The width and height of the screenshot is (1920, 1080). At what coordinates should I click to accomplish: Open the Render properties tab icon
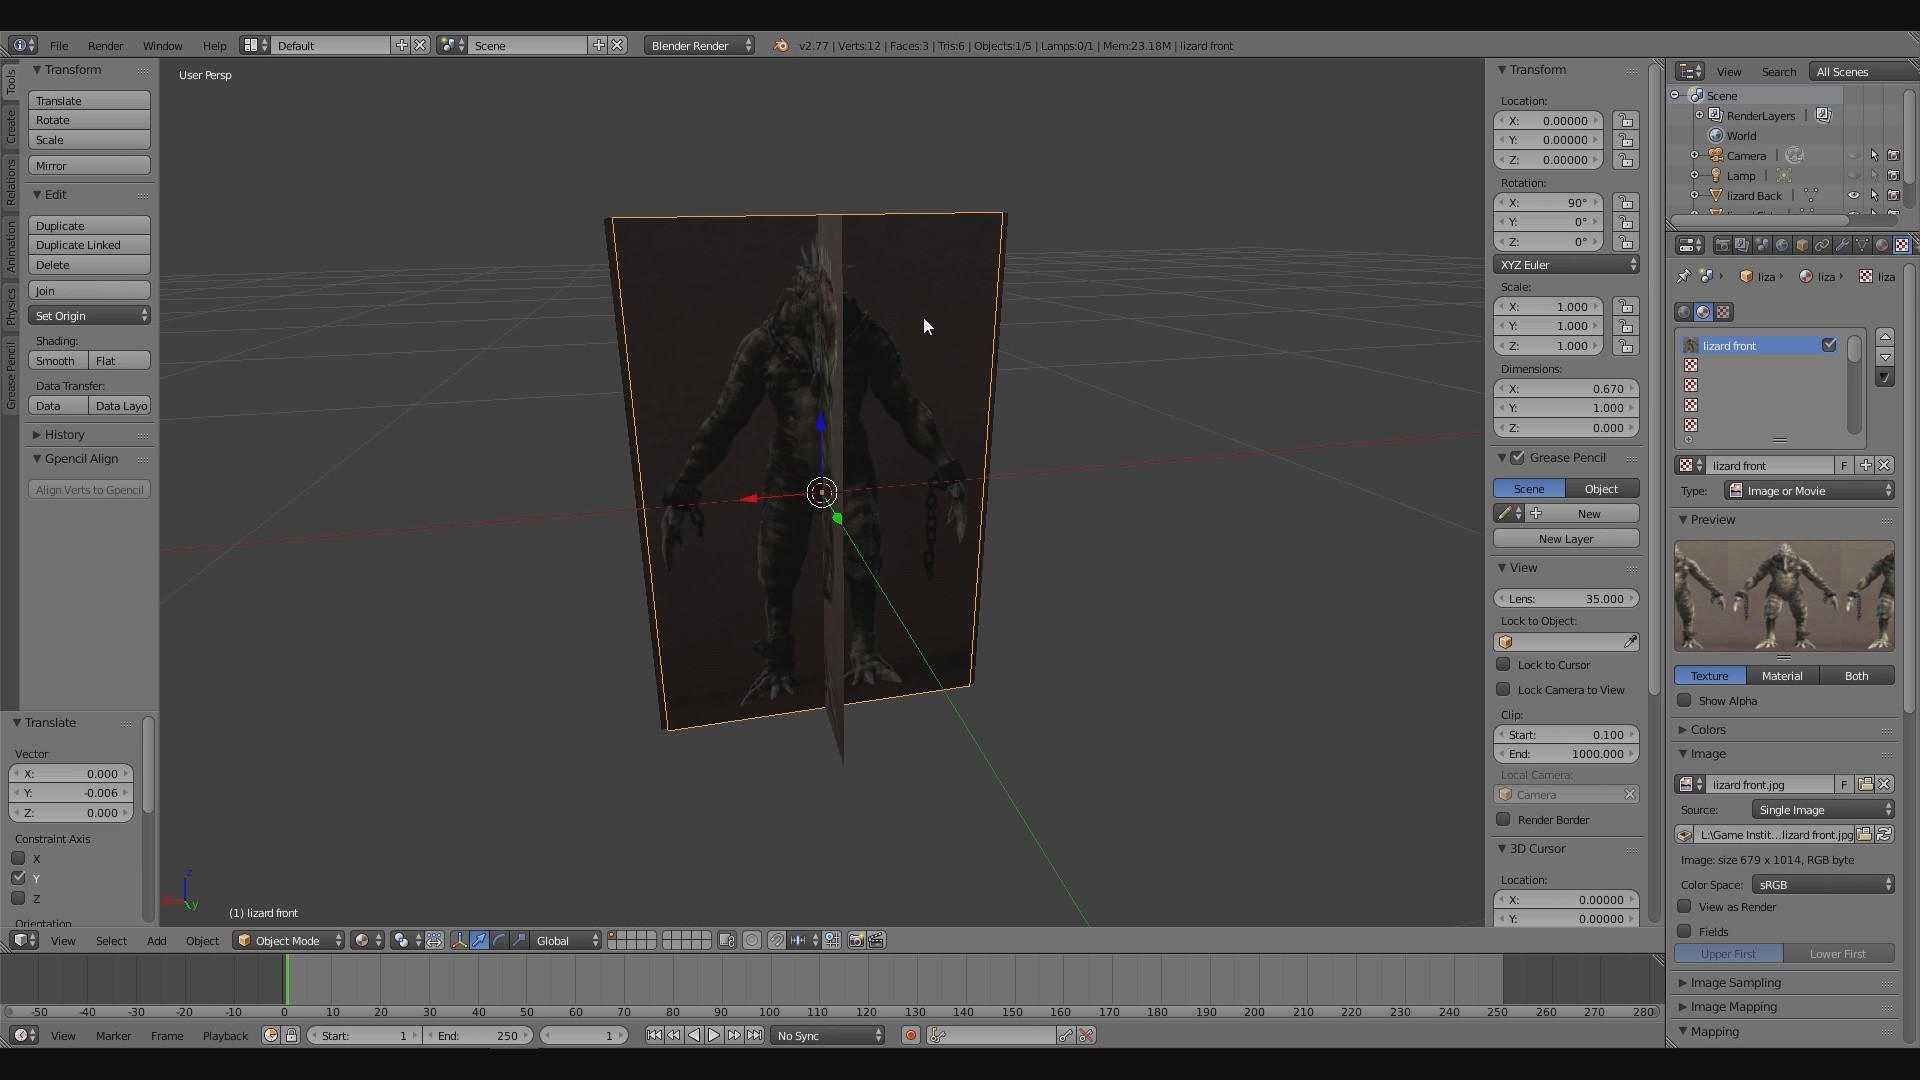tap(1722, 245)
